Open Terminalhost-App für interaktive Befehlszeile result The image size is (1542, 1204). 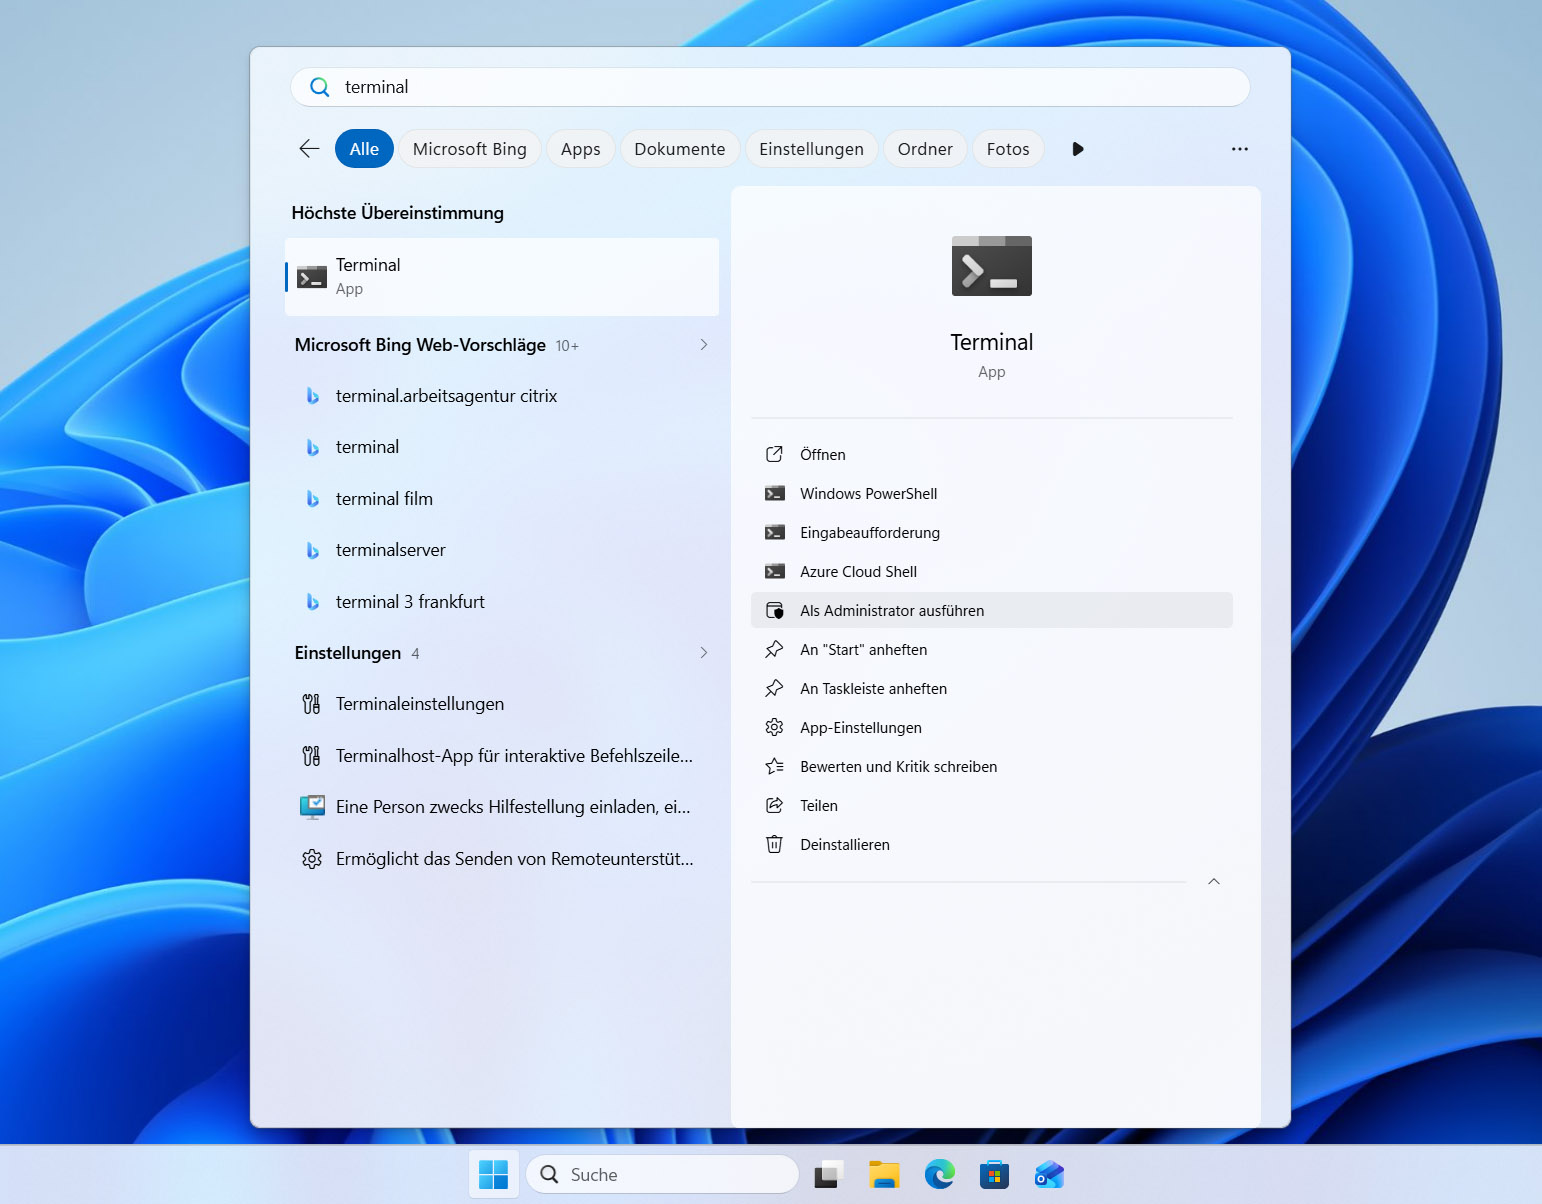point(502,756)
